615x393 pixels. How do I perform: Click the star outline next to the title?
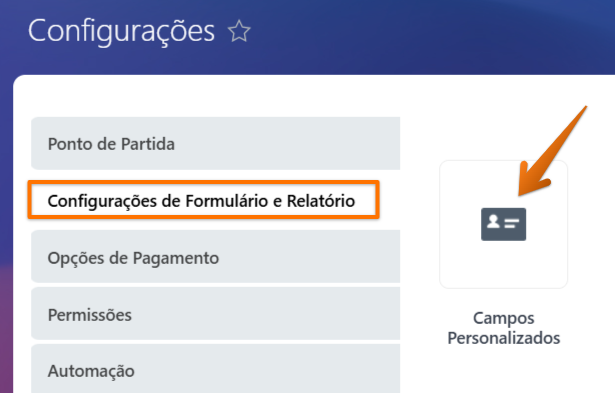(239, 31)
